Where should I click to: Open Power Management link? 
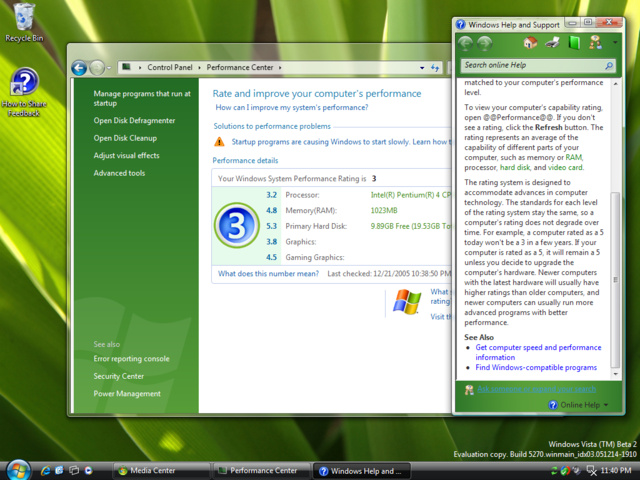[x=127, y=394]
